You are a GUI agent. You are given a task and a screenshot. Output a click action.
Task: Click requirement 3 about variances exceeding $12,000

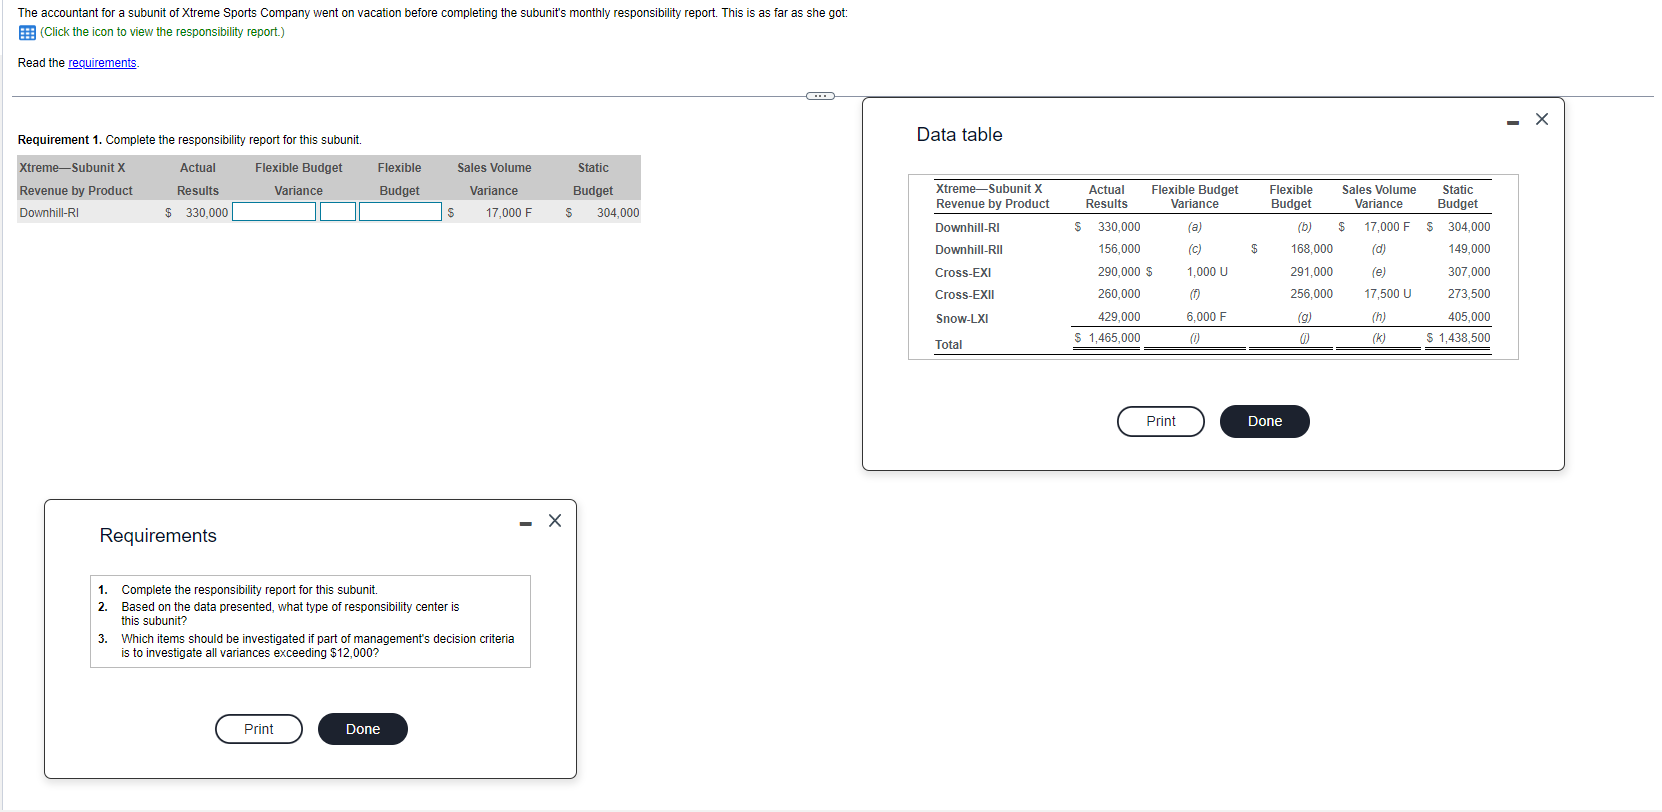(318, 646)
